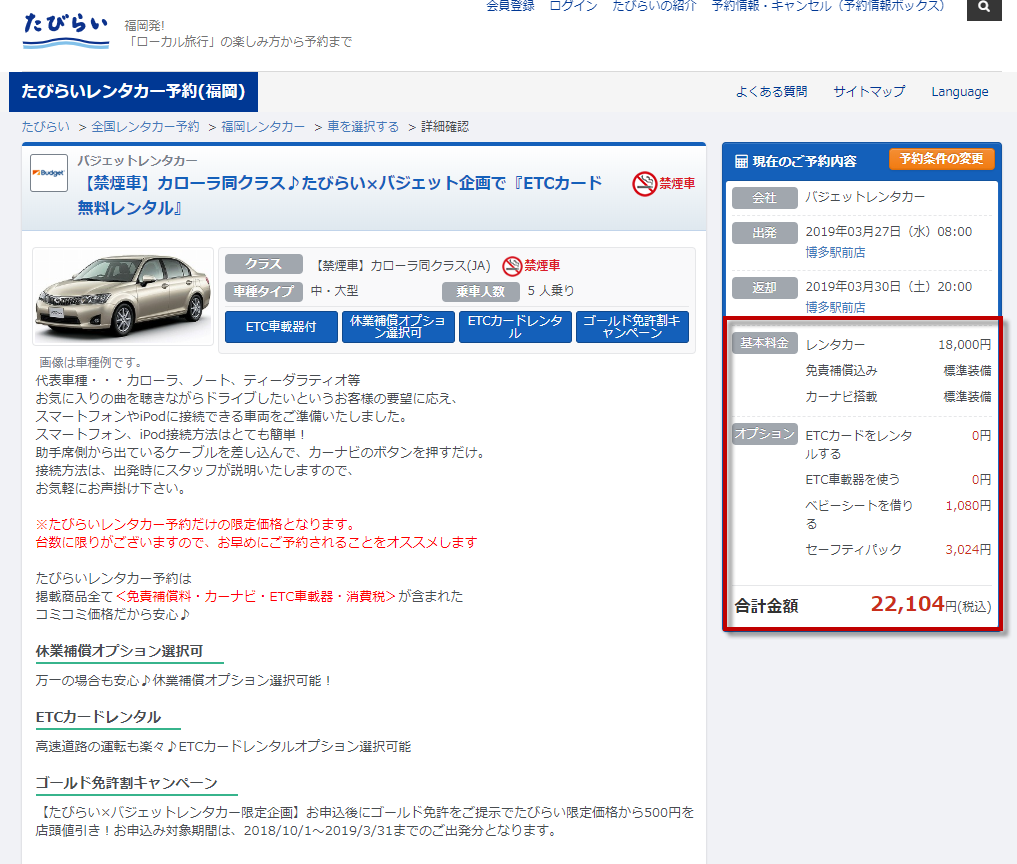Click the 予約条件の変更 button
This screenshot has height=864, width=1017.
click(942, 159)
